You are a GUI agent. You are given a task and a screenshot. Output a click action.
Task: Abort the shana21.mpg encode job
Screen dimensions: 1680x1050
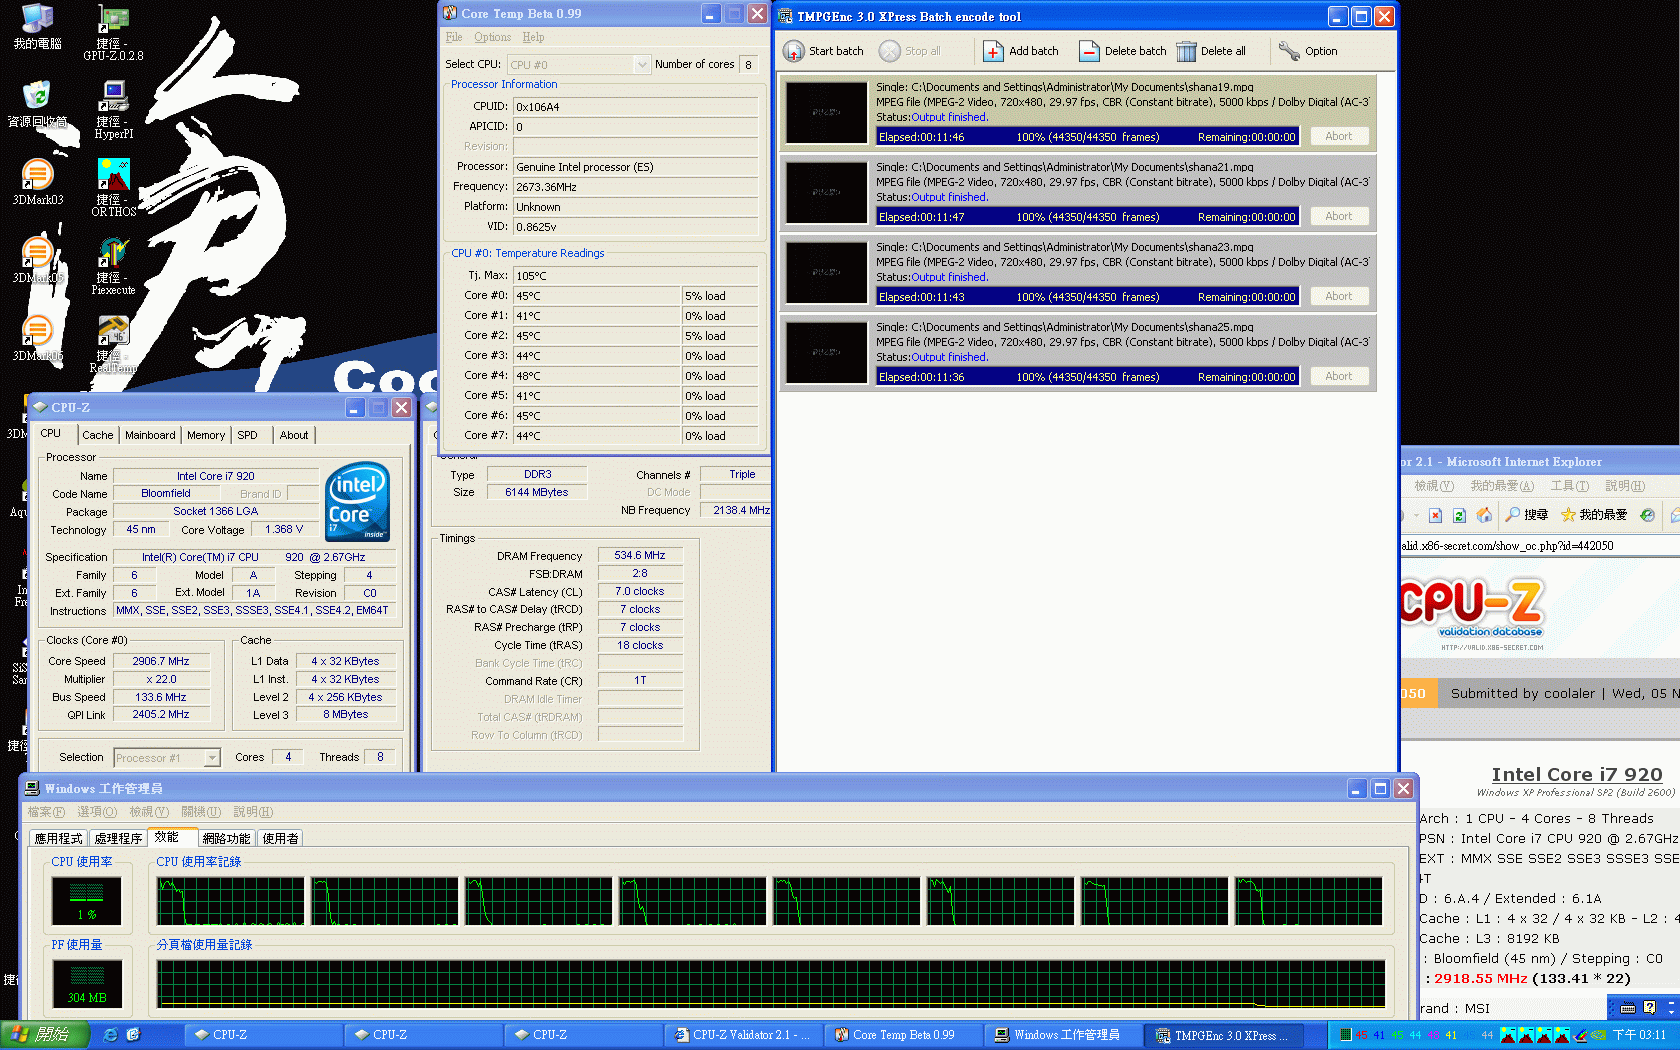1339,216
